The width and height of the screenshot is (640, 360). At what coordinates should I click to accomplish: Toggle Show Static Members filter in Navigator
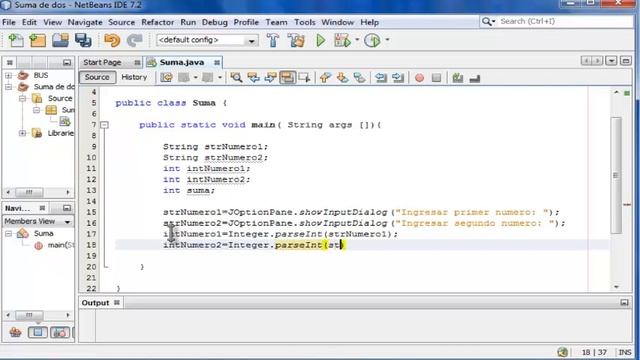coord(60,332)
